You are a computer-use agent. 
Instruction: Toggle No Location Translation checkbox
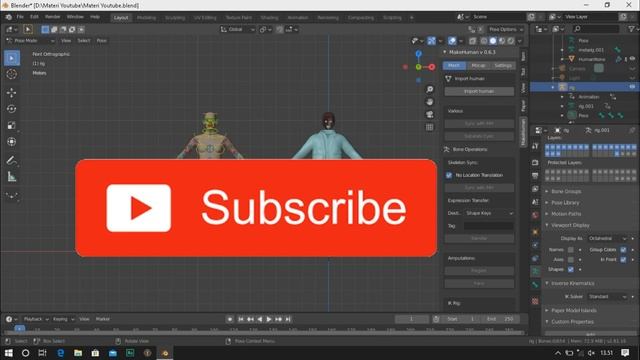pos(449,175)
